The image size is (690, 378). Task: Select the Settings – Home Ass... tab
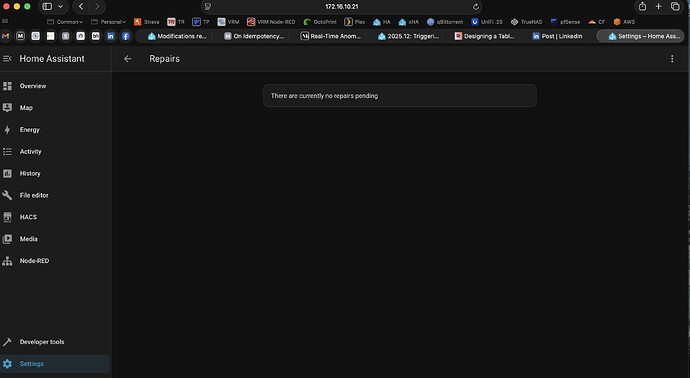click(641, 36)
